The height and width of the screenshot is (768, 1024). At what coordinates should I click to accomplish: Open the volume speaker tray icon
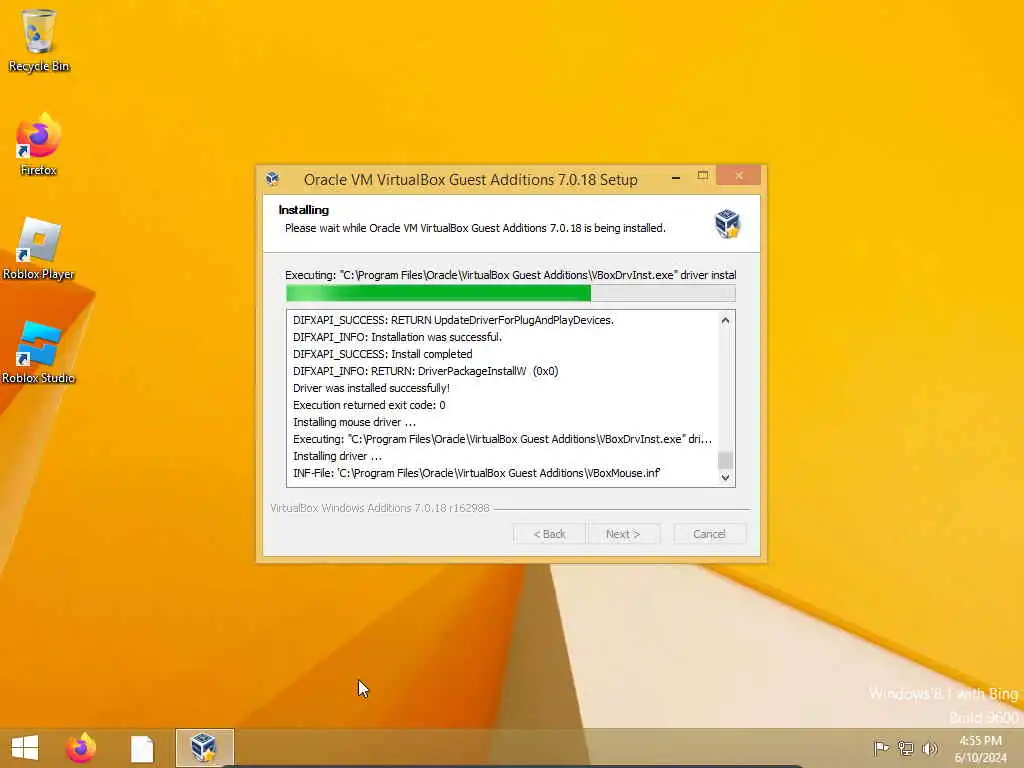[929, 748]
